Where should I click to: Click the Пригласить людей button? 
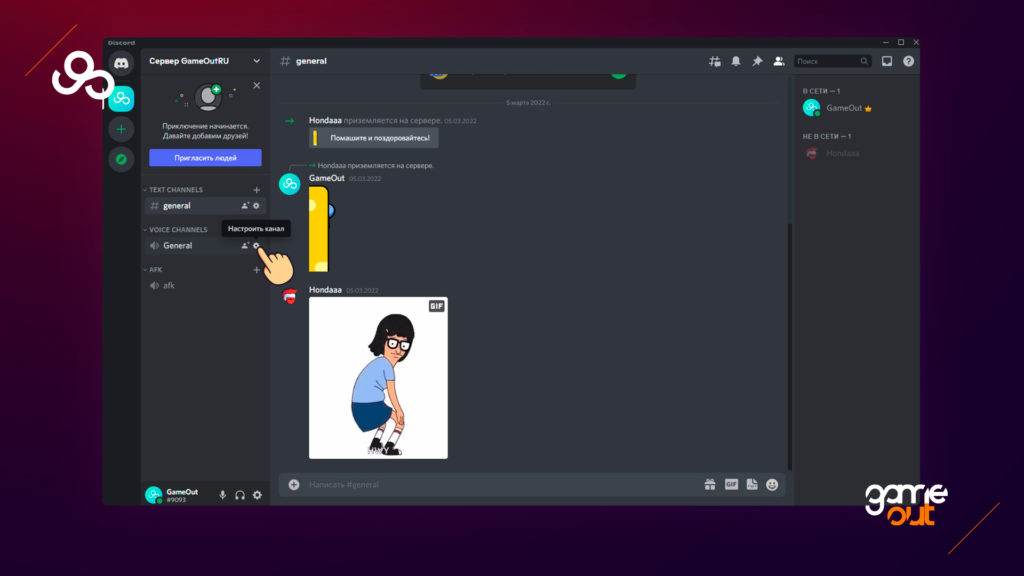pyautogui.click(x=205, y=158)
